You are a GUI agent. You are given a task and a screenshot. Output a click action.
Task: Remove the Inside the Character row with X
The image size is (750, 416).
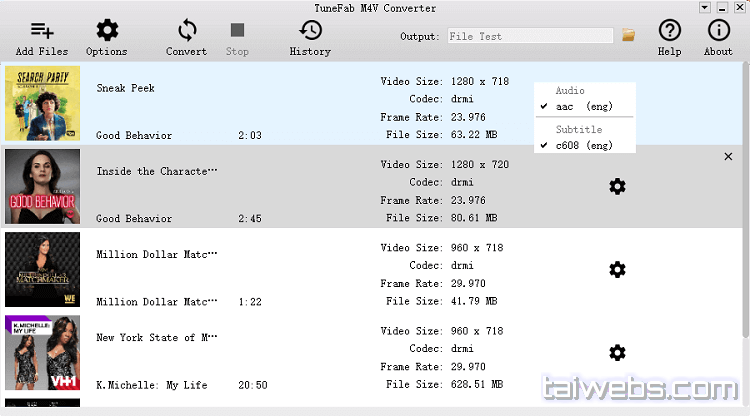727,156
